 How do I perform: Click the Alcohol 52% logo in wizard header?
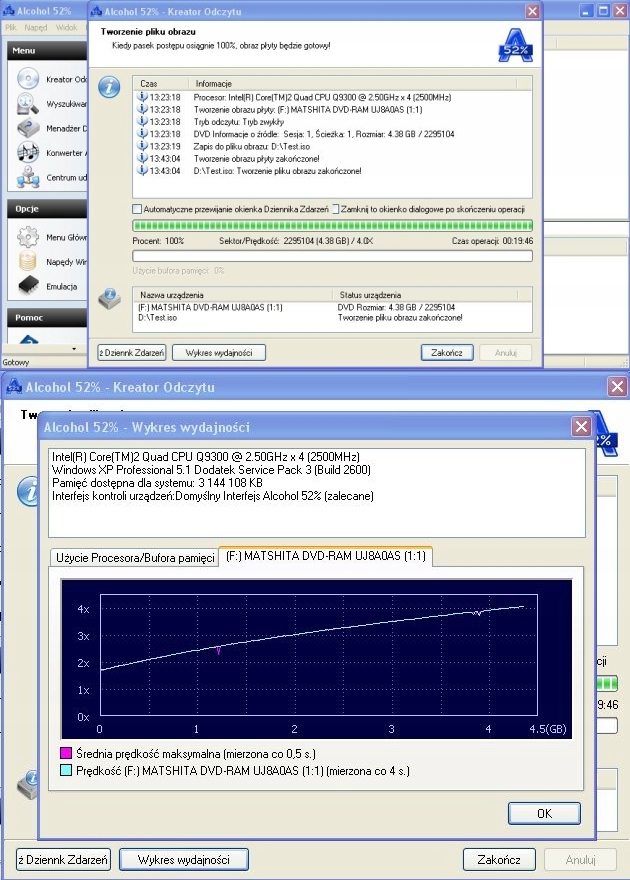[515, 45]
